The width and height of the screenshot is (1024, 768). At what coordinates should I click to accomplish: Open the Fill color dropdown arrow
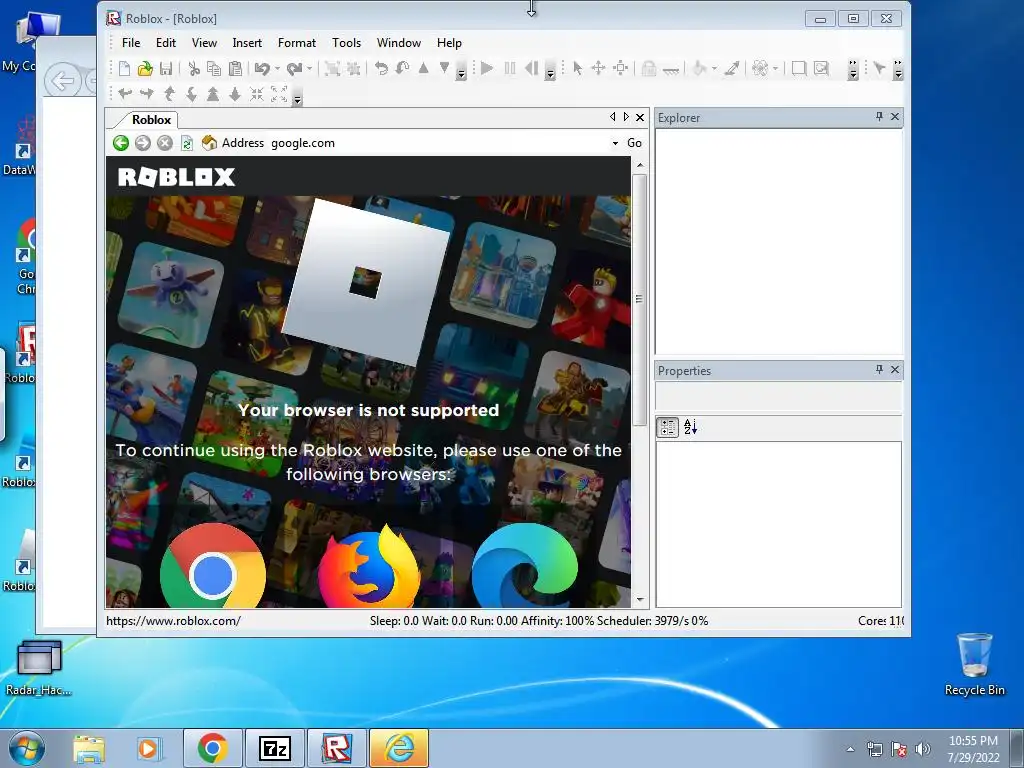pos(714,68)
